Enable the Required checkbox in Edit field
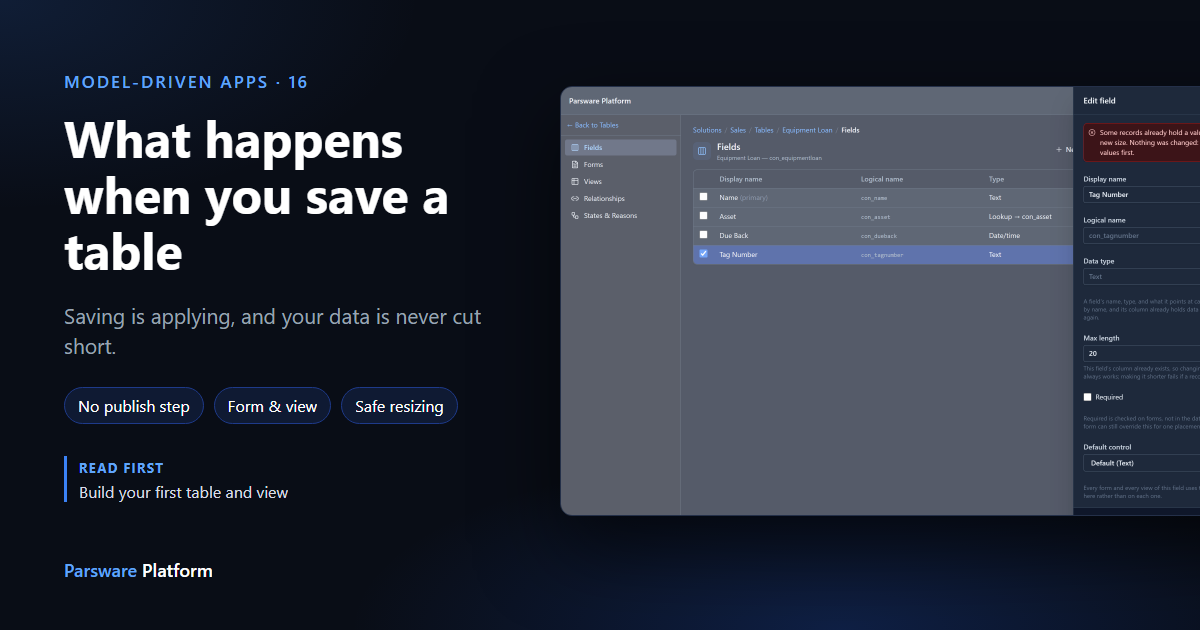The height and width of the screenshot is (630, 1200). pos(1088,397)
